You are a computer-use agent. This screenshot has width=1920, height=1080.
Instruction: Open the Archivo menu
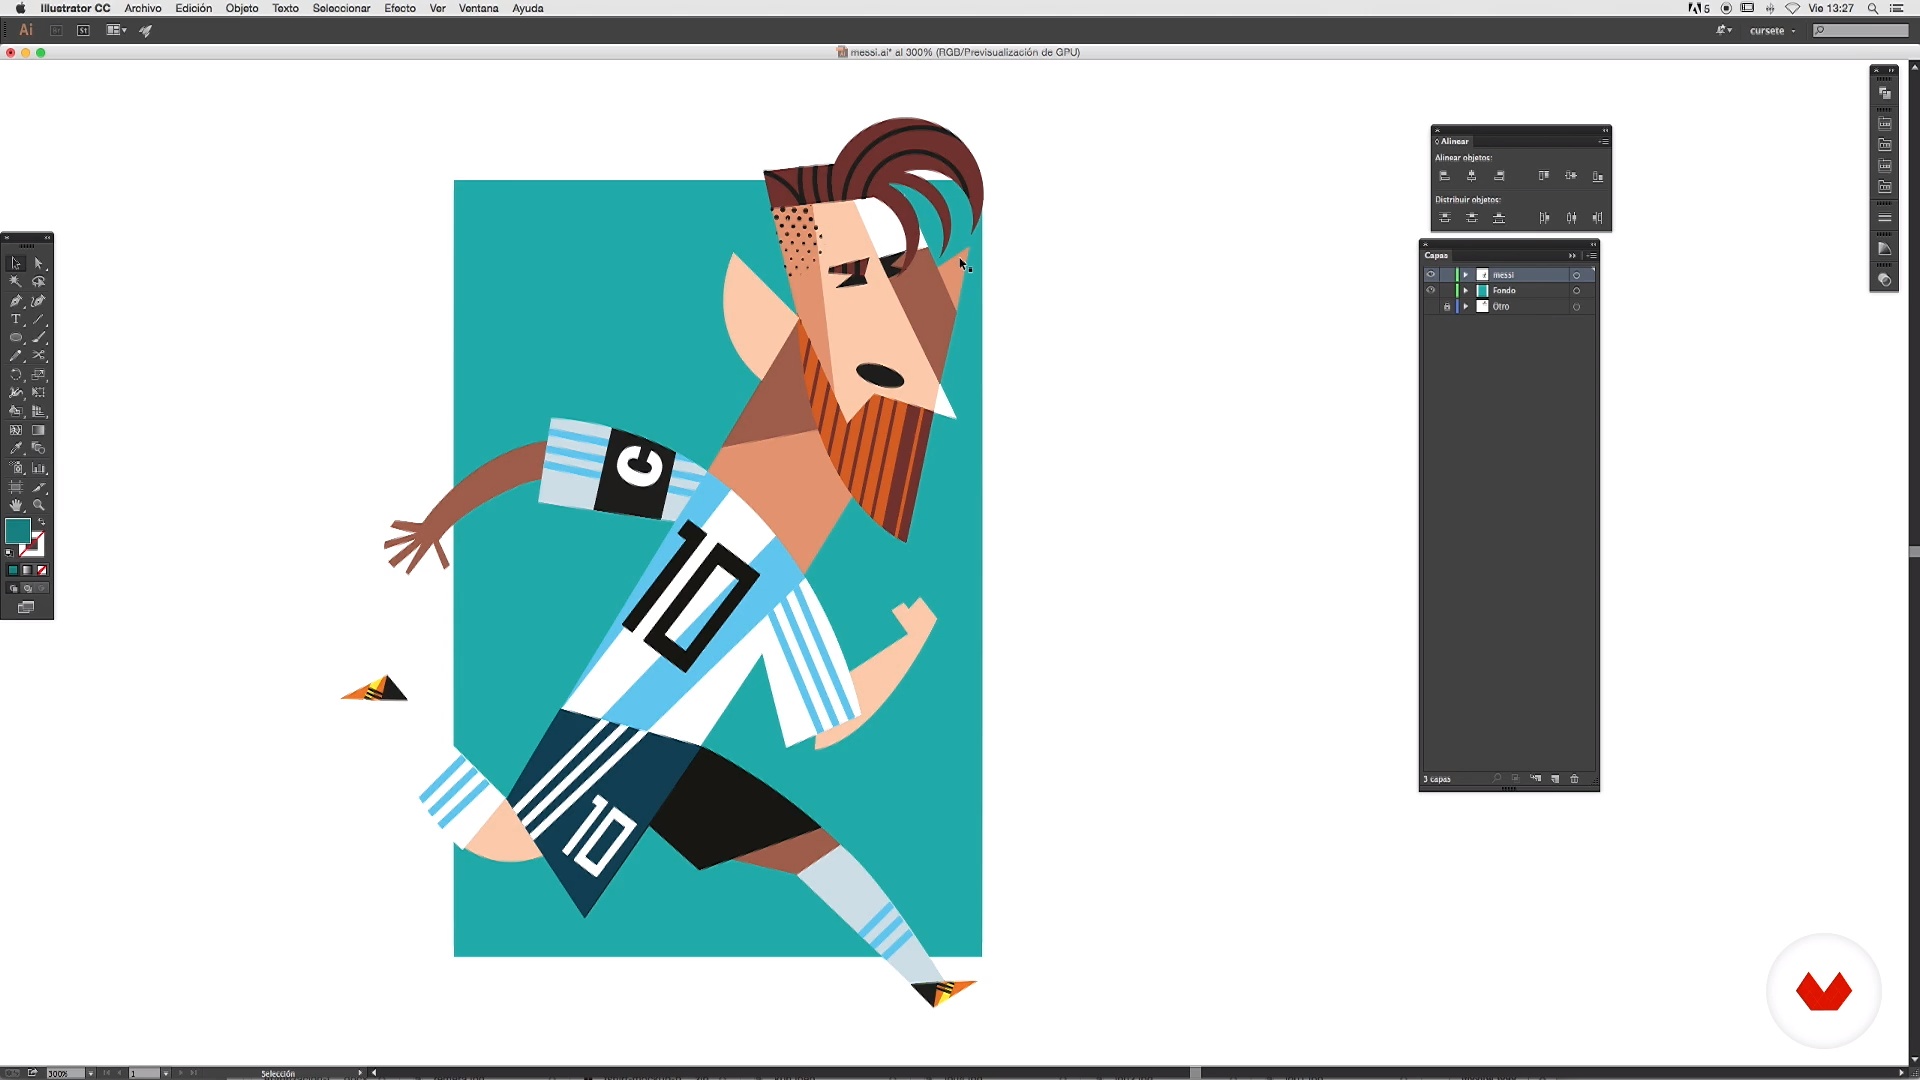143,8
